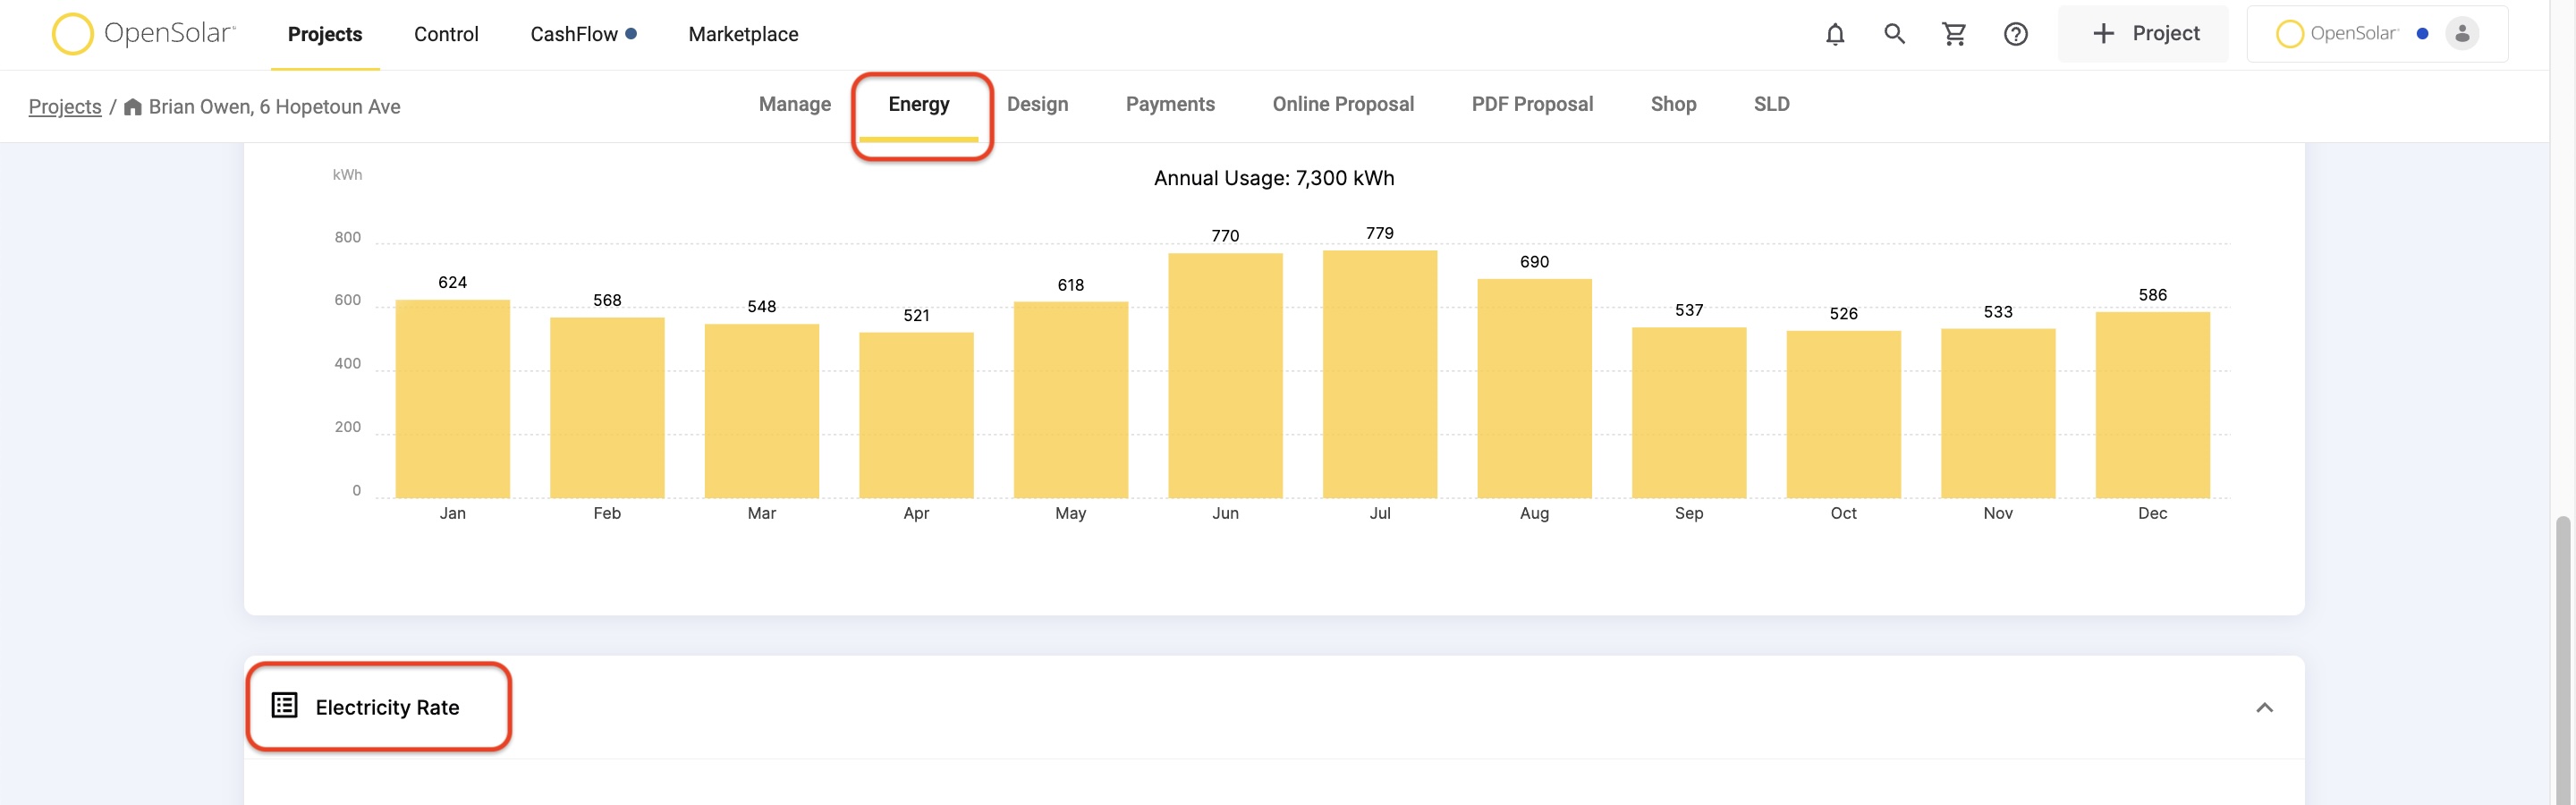
Task: Open the Marketplace menu item
Action: [x=743, y=34]
